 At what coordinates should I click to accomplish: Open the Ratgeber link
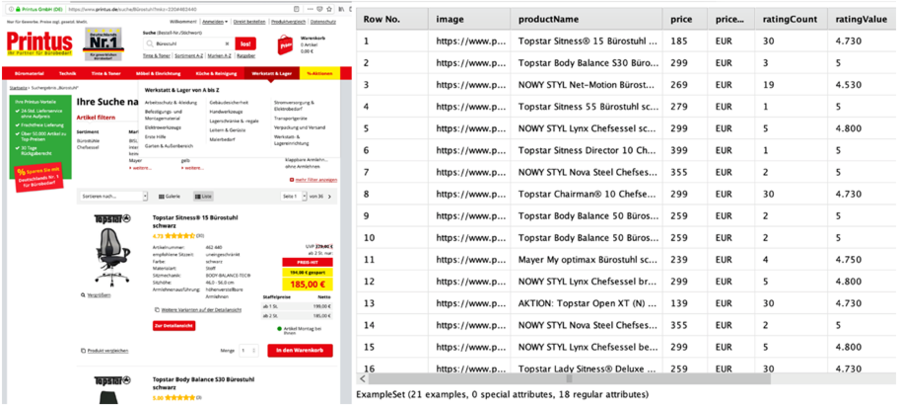[x=246, y=56]
